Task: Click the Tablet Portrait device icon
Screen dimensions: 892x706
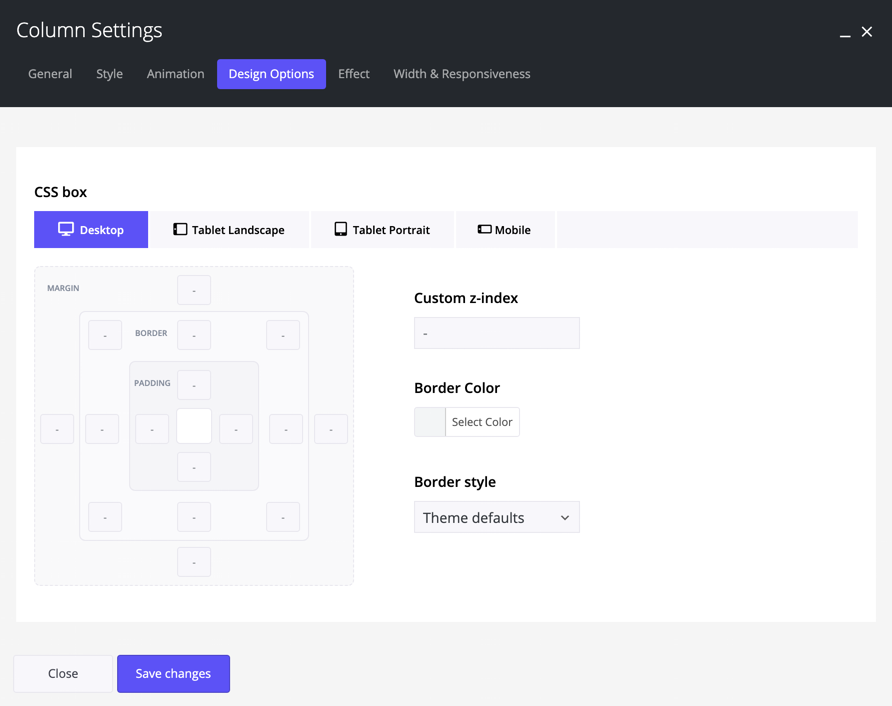Action: tap(341, 229)
